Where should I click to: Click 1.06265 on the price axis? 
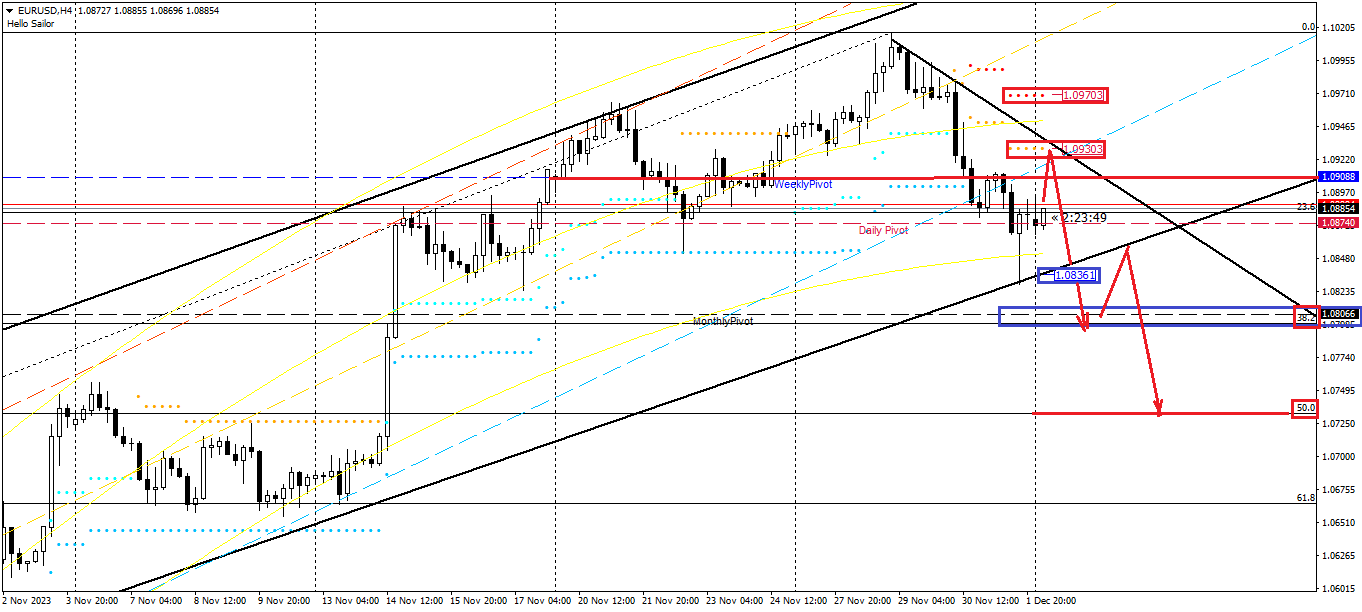pyautogui.click(x=1339, y=555)
